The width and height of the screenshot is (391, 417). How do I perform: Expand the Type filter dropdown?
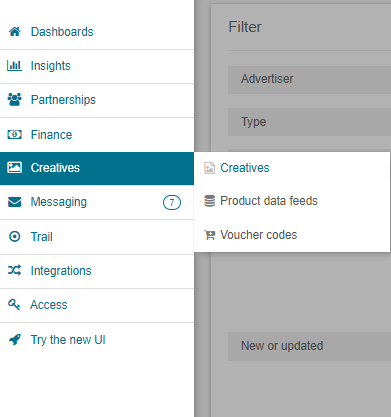(x=309, y=122)
